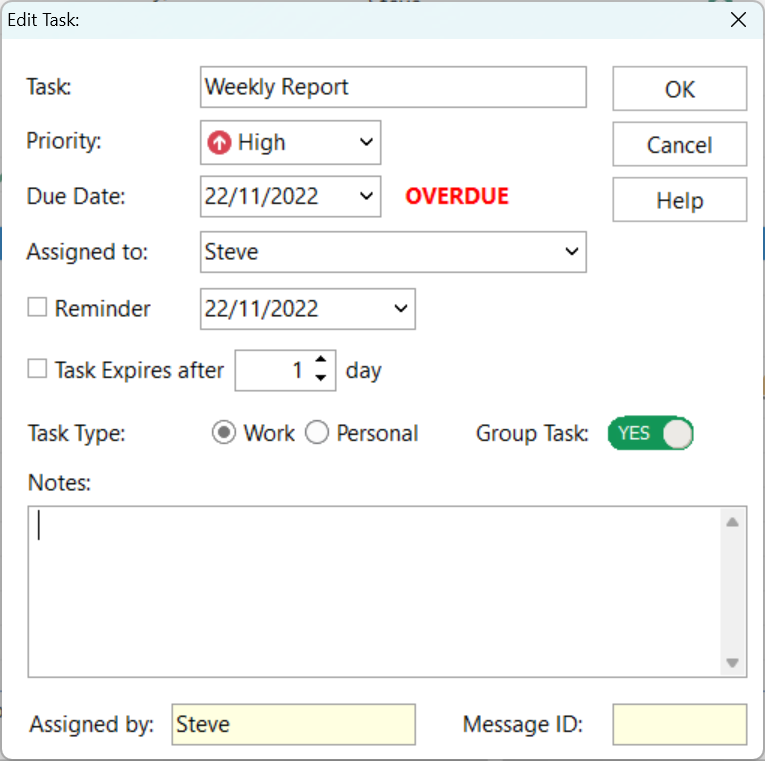765x761 pixels.
Task: Open Help for Edit Task
Action: pos(680,200)
